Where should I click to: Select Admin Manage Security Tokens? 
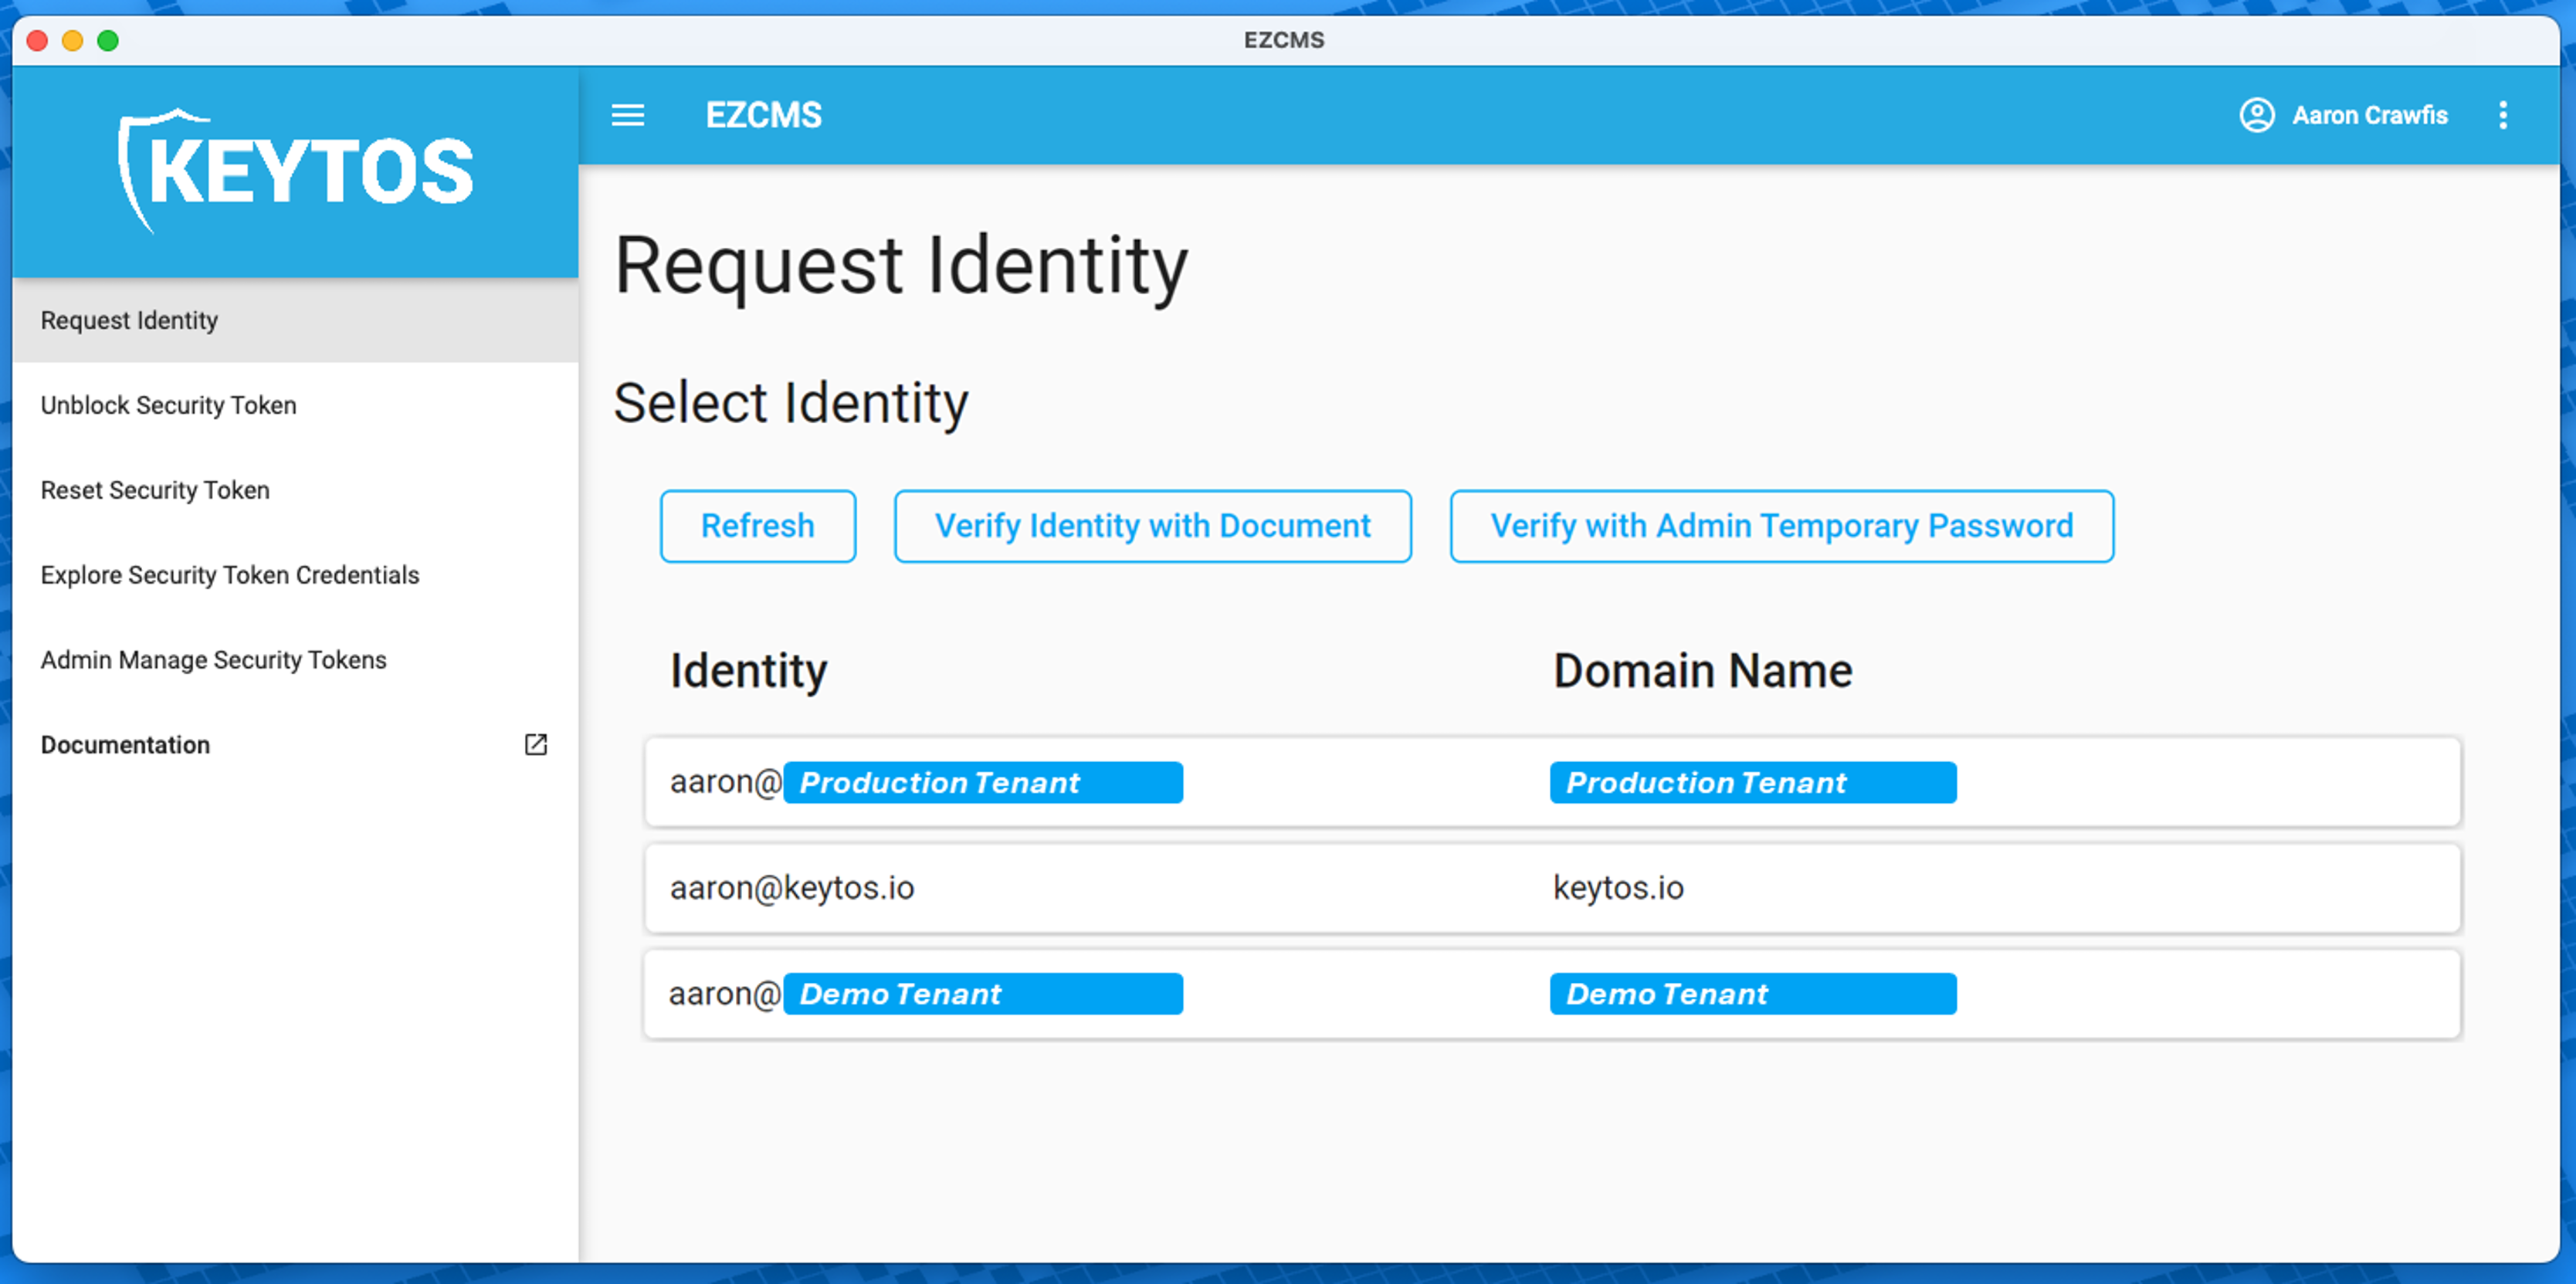coord(214,660)
